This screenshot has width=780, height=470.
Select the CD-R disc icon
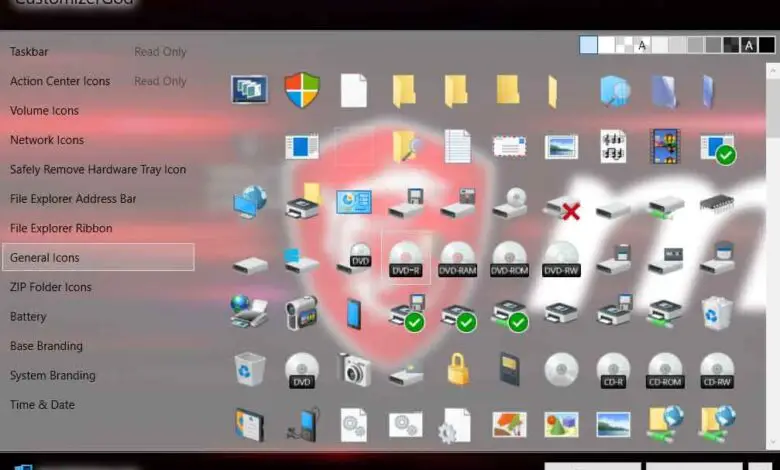[613, 371]
